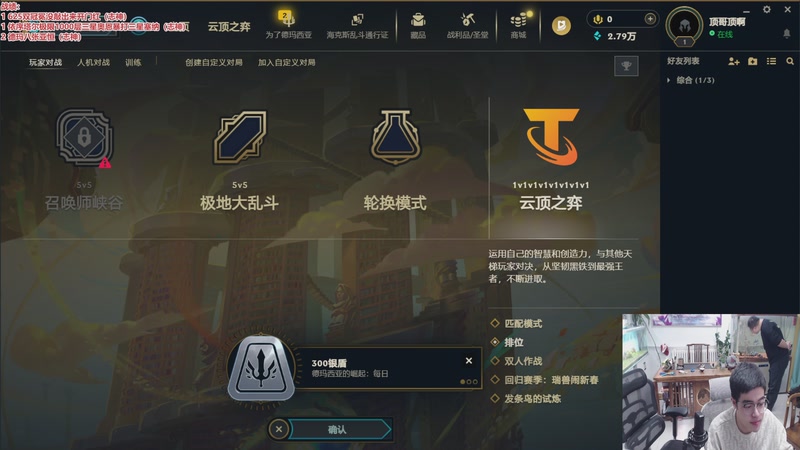Open the settings gear icon
800x450 pixels.
click(767, 10)
